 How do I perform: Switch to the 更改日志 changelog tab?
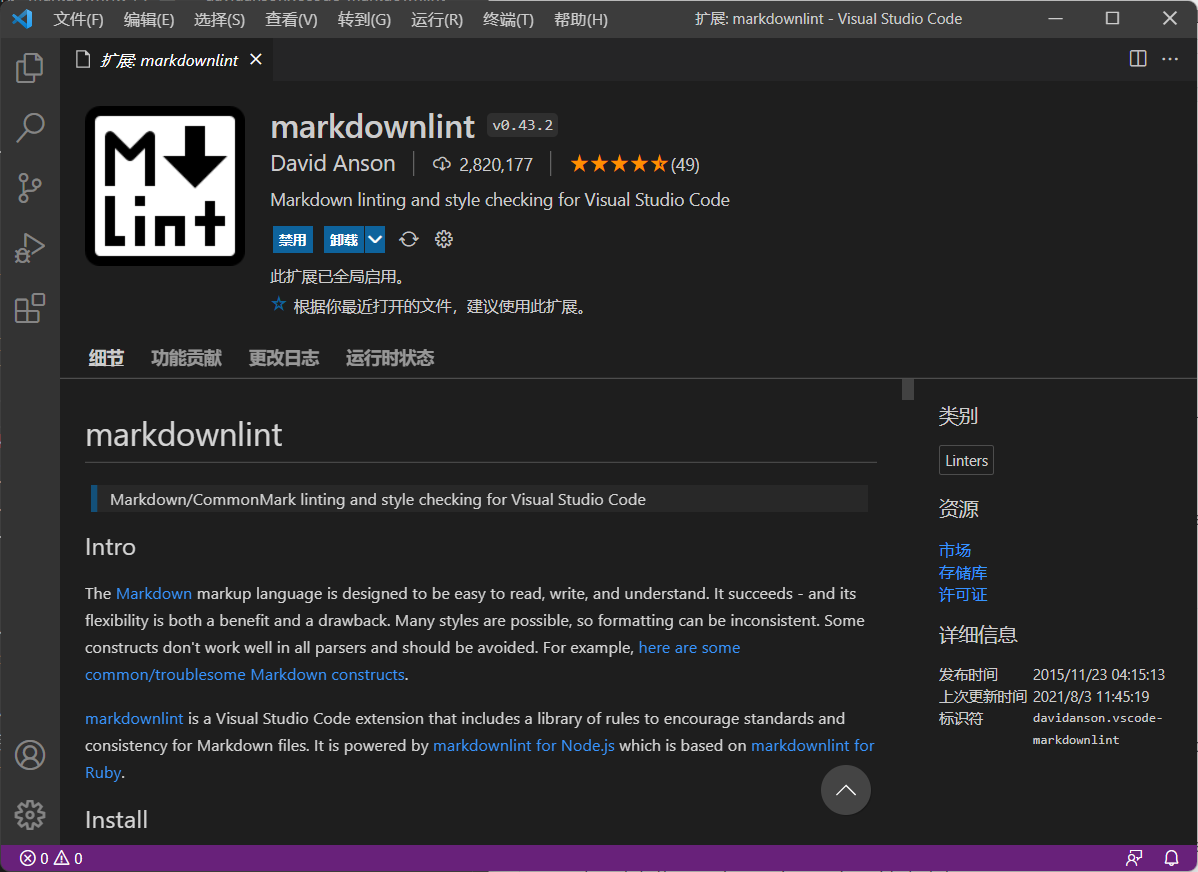[x=283, y=358]
